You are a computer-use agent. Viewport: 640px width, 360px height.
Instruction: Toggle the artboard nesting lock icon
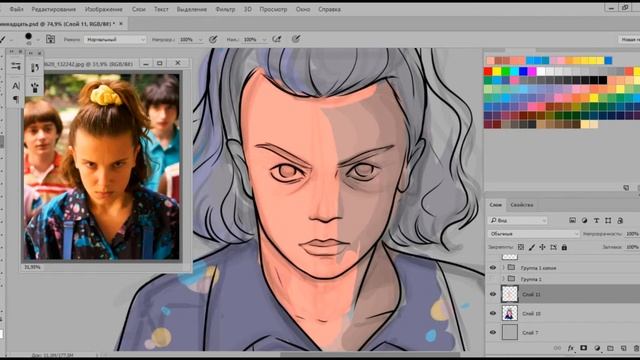[x=553, y=247]
